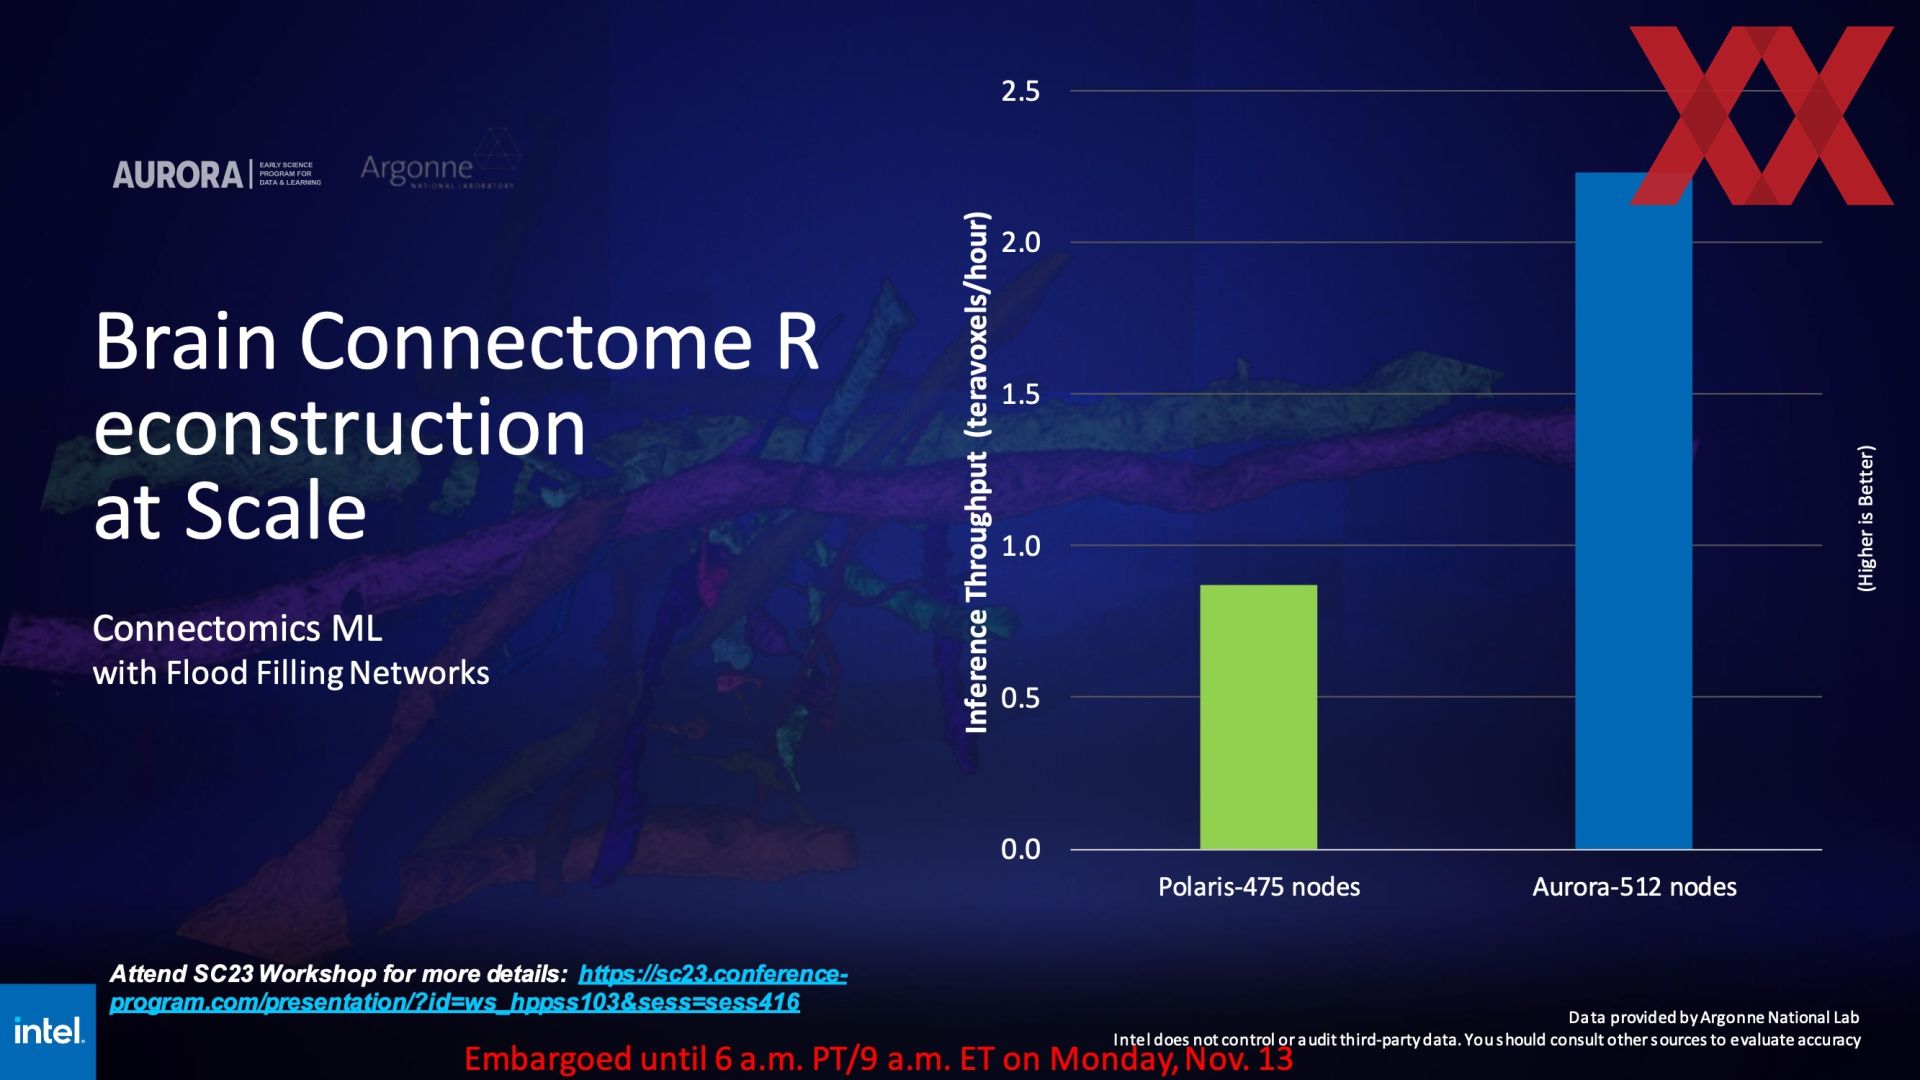Click the 'Polaris-475 nodes' axis label
This screenshot has height=1080, width=1920.
1259,887
